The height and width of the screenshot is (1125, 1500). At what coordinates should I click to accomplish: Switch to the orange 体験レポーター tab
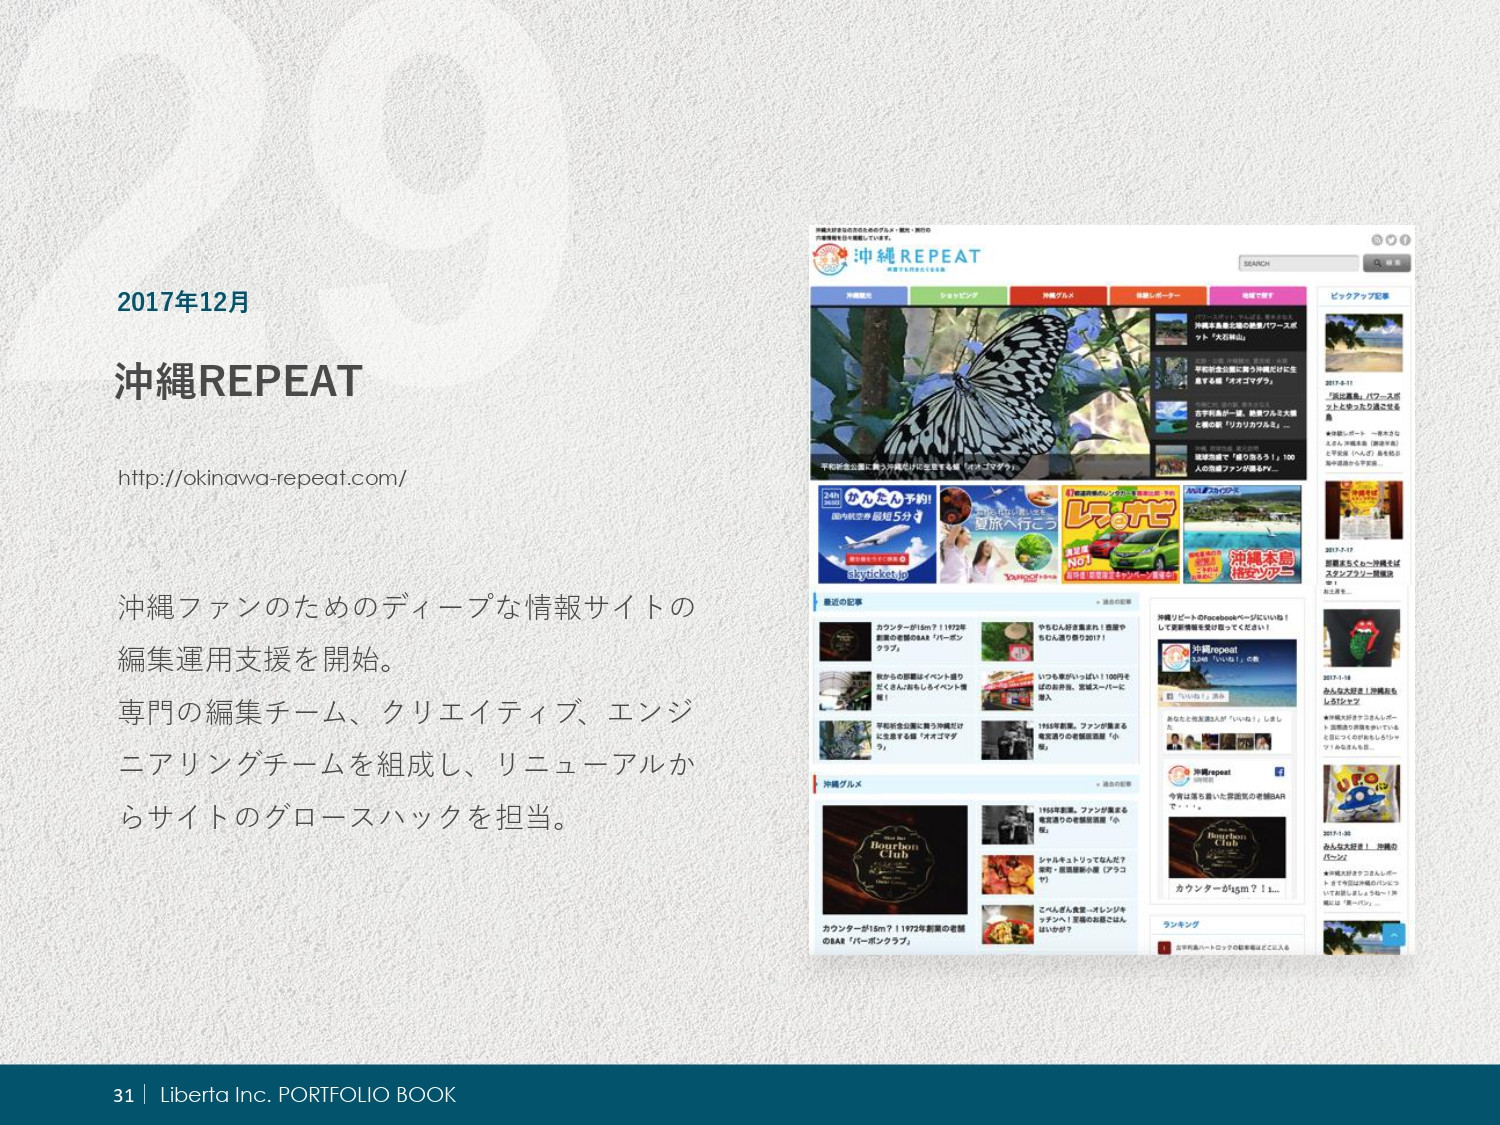pyautogui.click(x=1158, y=296)
